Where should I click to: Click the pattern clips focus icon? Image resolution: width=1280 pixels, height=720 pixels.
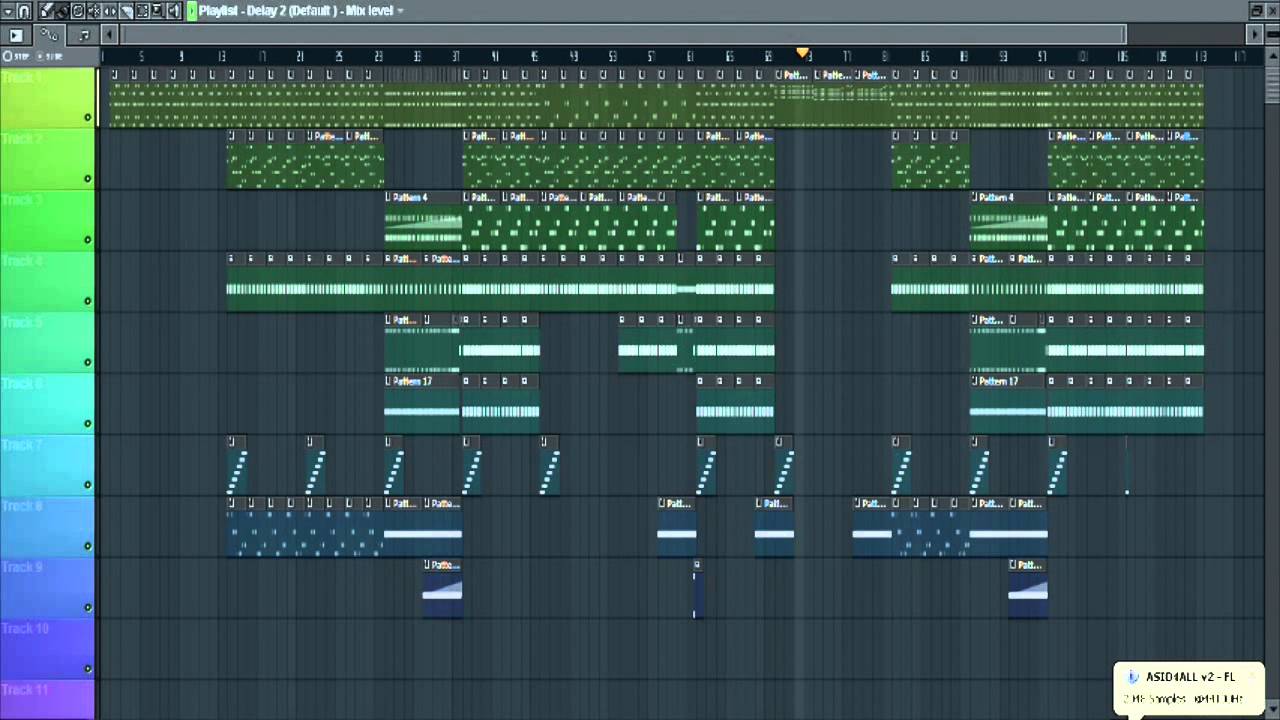tap(16, 35)
